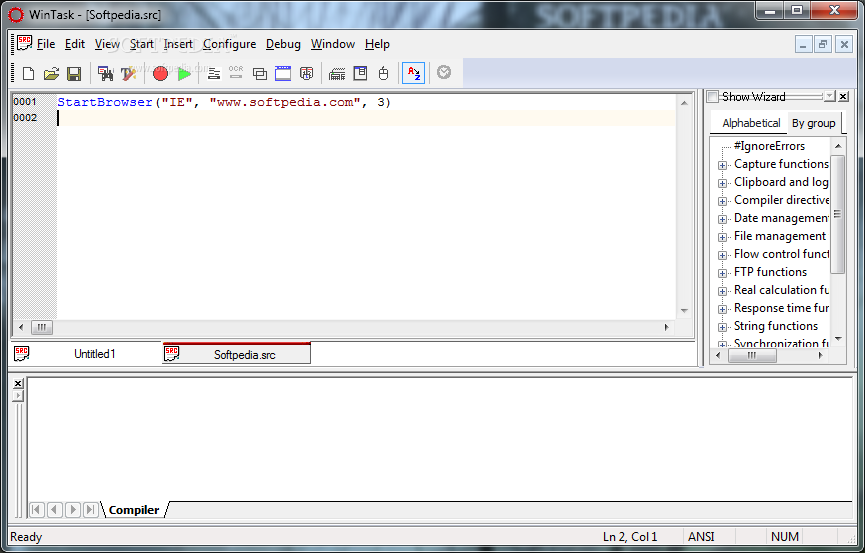The width and height of the screenshot is (865, 553).
Task: Enable the Show Wizard checkbox
Action: (x=713, y=97)
